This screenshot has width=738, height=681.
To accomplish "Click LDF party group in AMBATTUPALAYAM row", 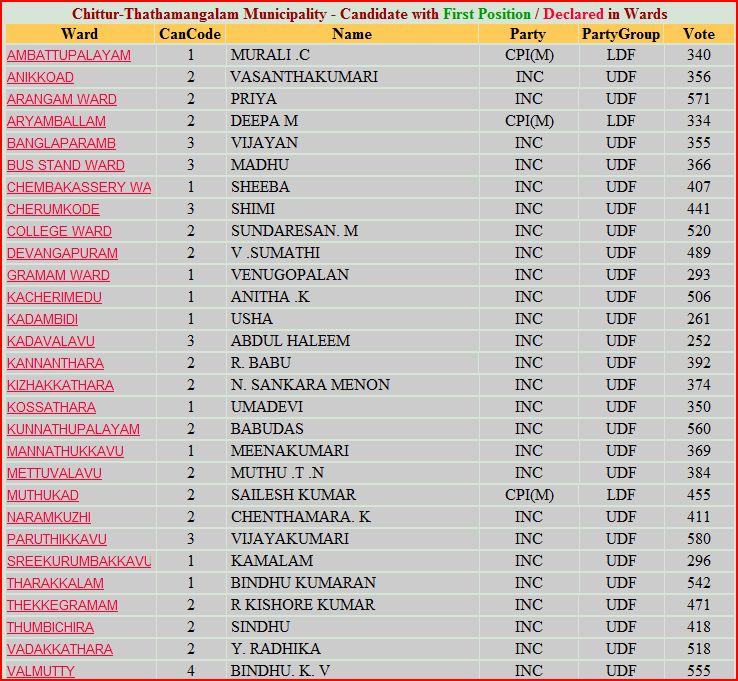I will coord(621,55).
